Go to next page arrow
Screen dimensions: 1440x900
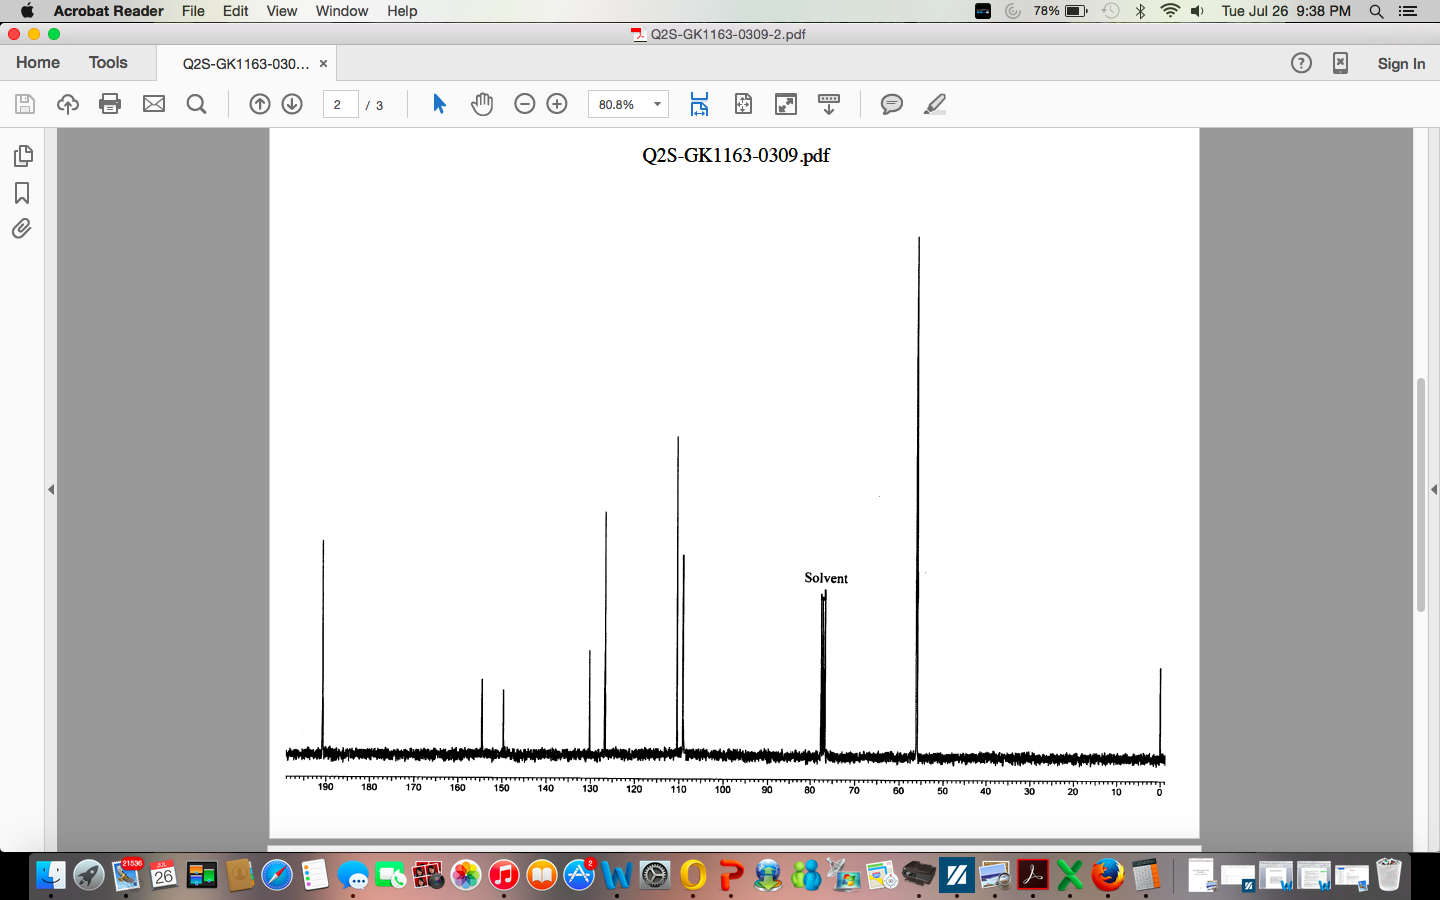292,104
